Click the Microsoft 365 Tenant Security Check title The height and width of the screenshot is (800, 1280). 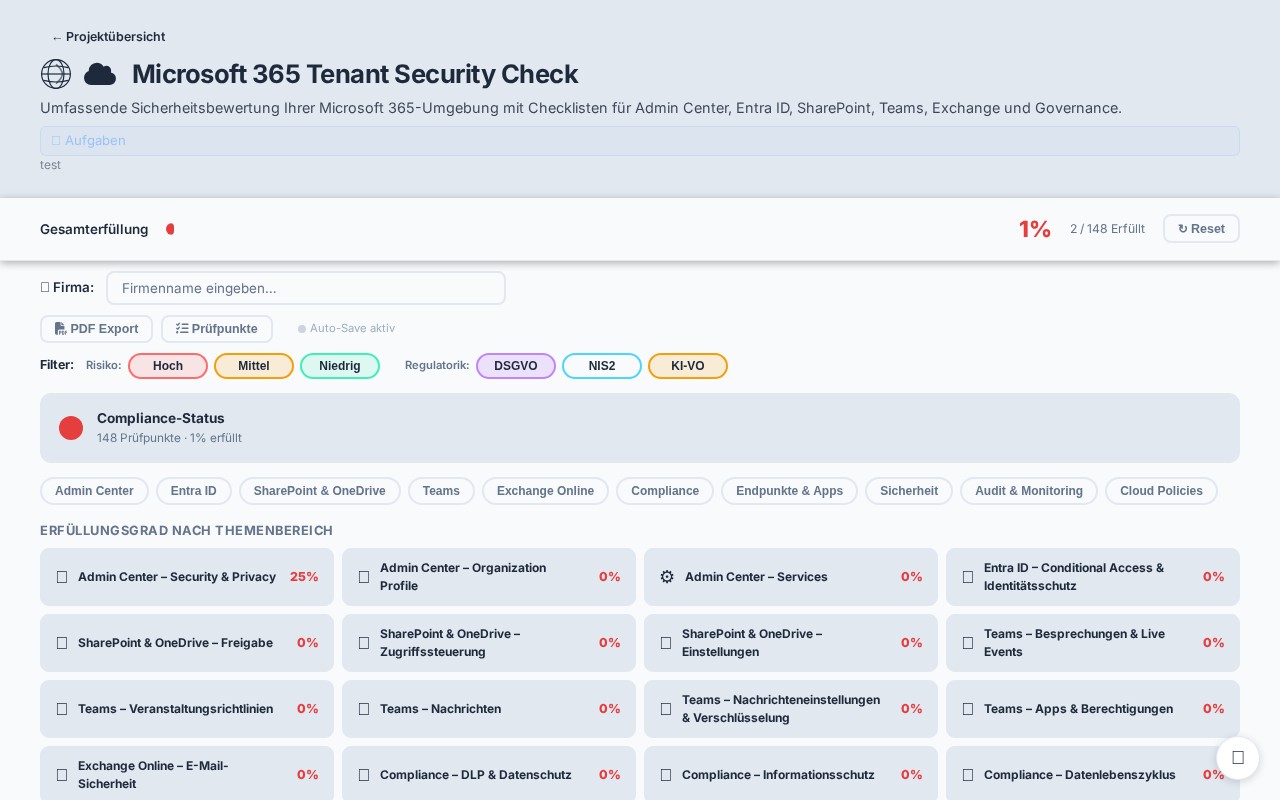[x=355, y=74]
